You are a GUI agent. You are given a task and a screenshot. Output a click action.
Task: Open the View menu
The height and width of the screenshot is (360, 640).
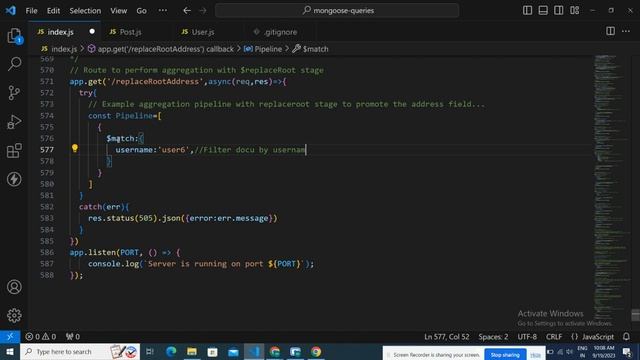(x=118, y=11)
